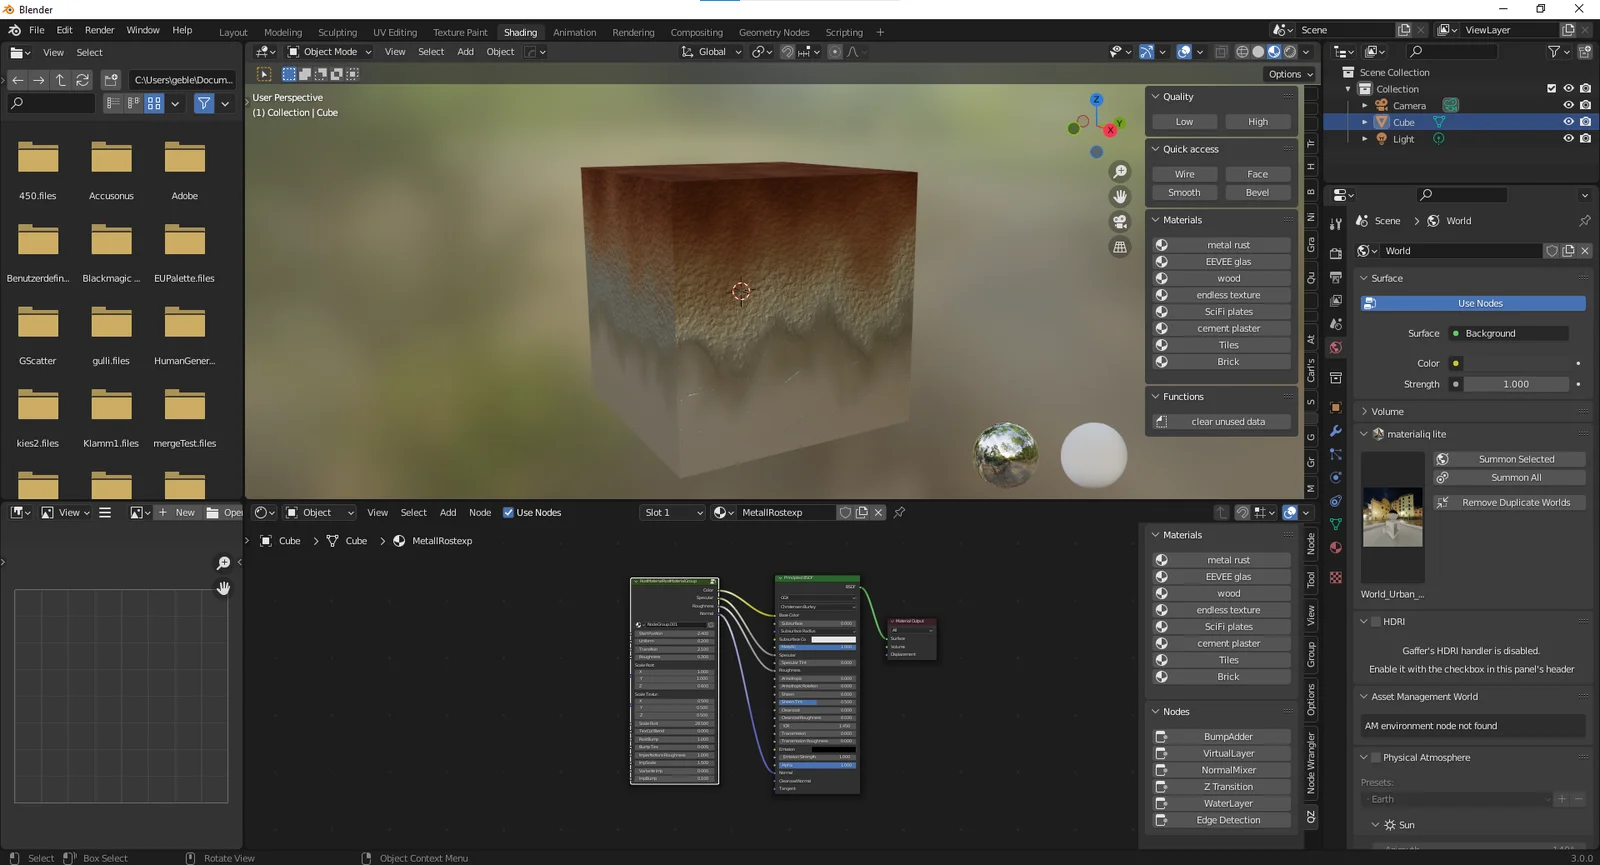Click the Z axis on navigation gizmo
Image resolution: width=1600 pixels, height=865 pixels.
pyautogui.click(x=1096, y=100)
